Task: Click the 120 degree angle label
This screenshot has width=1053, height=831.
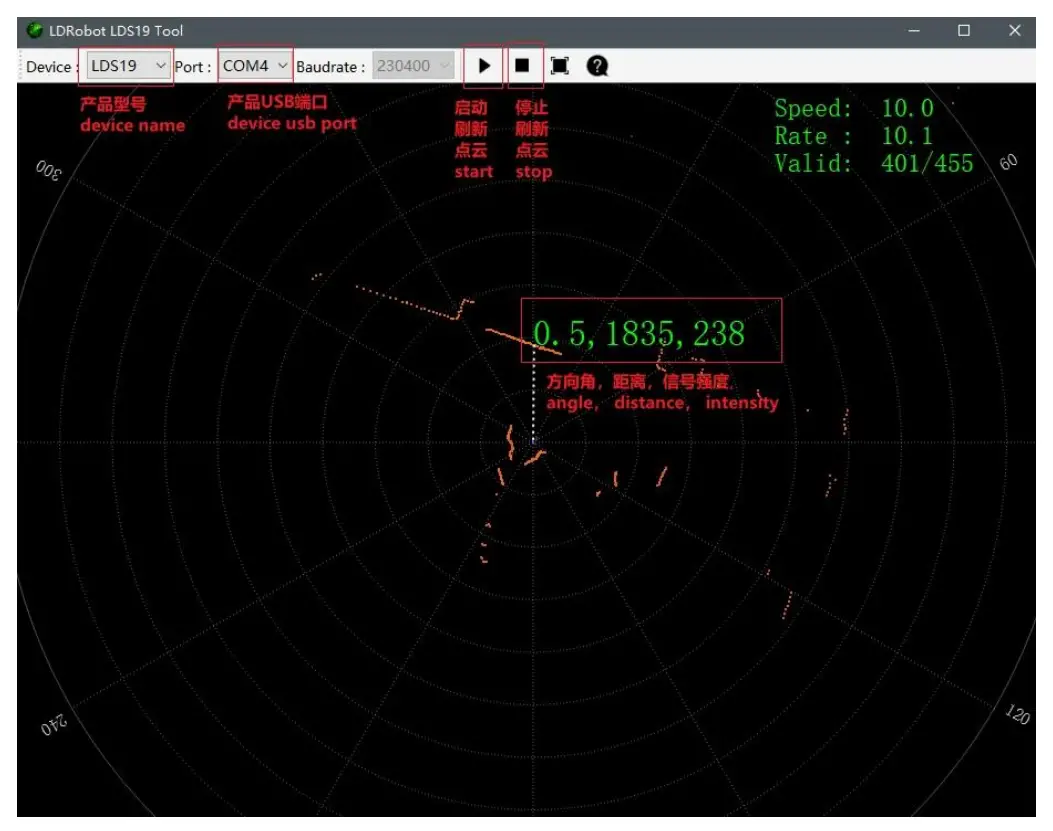Action: click(x=1017, y=714)
